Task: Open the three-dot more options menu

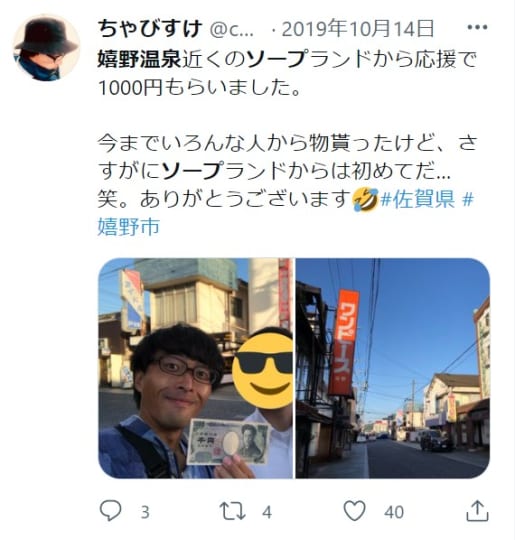Action: [x=477, y=27]
